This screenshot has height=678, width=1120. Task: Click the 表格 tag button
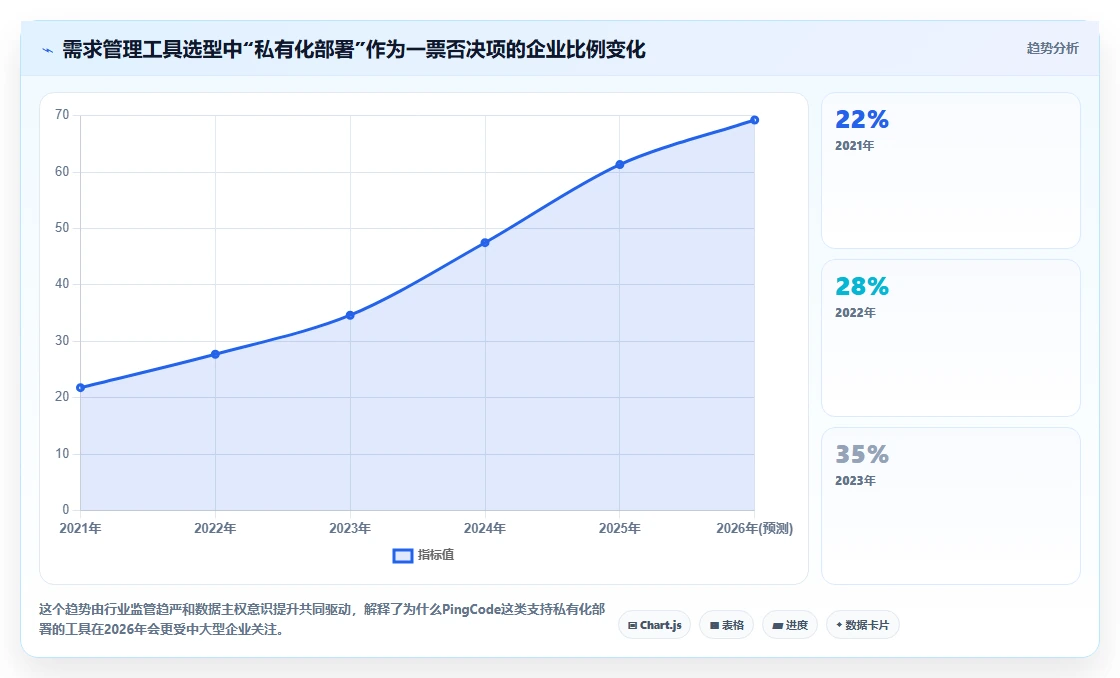(x=726, y=625)
